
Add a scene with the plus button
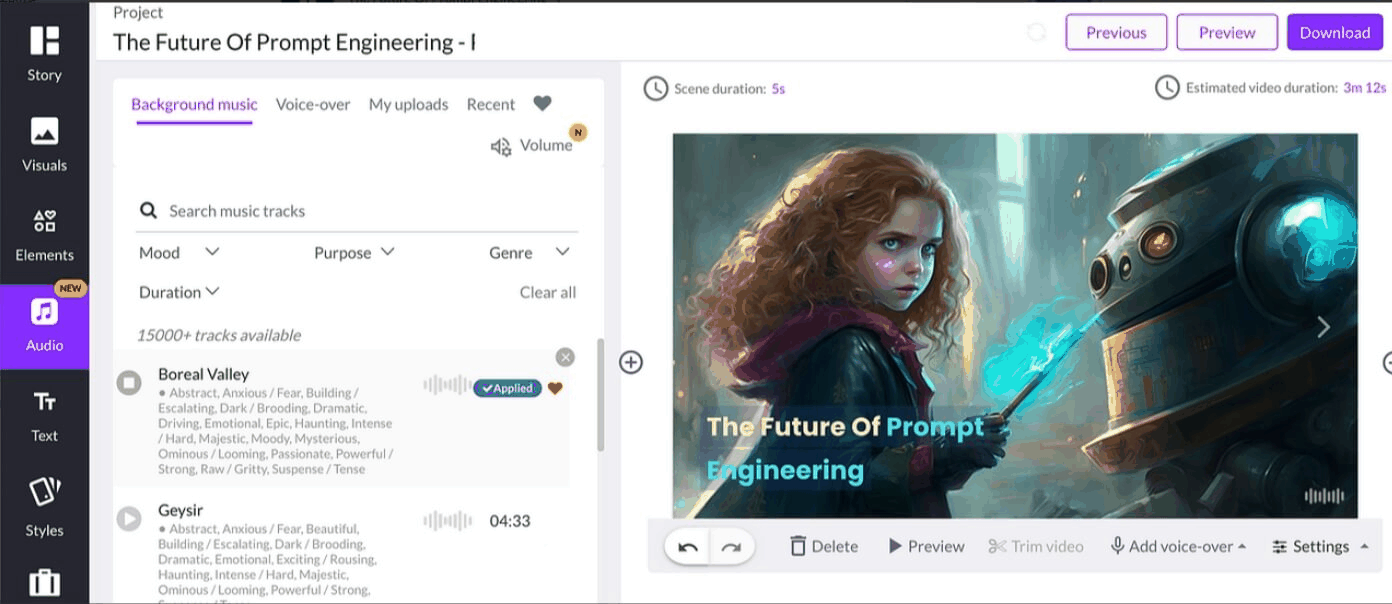pos(631,362)
